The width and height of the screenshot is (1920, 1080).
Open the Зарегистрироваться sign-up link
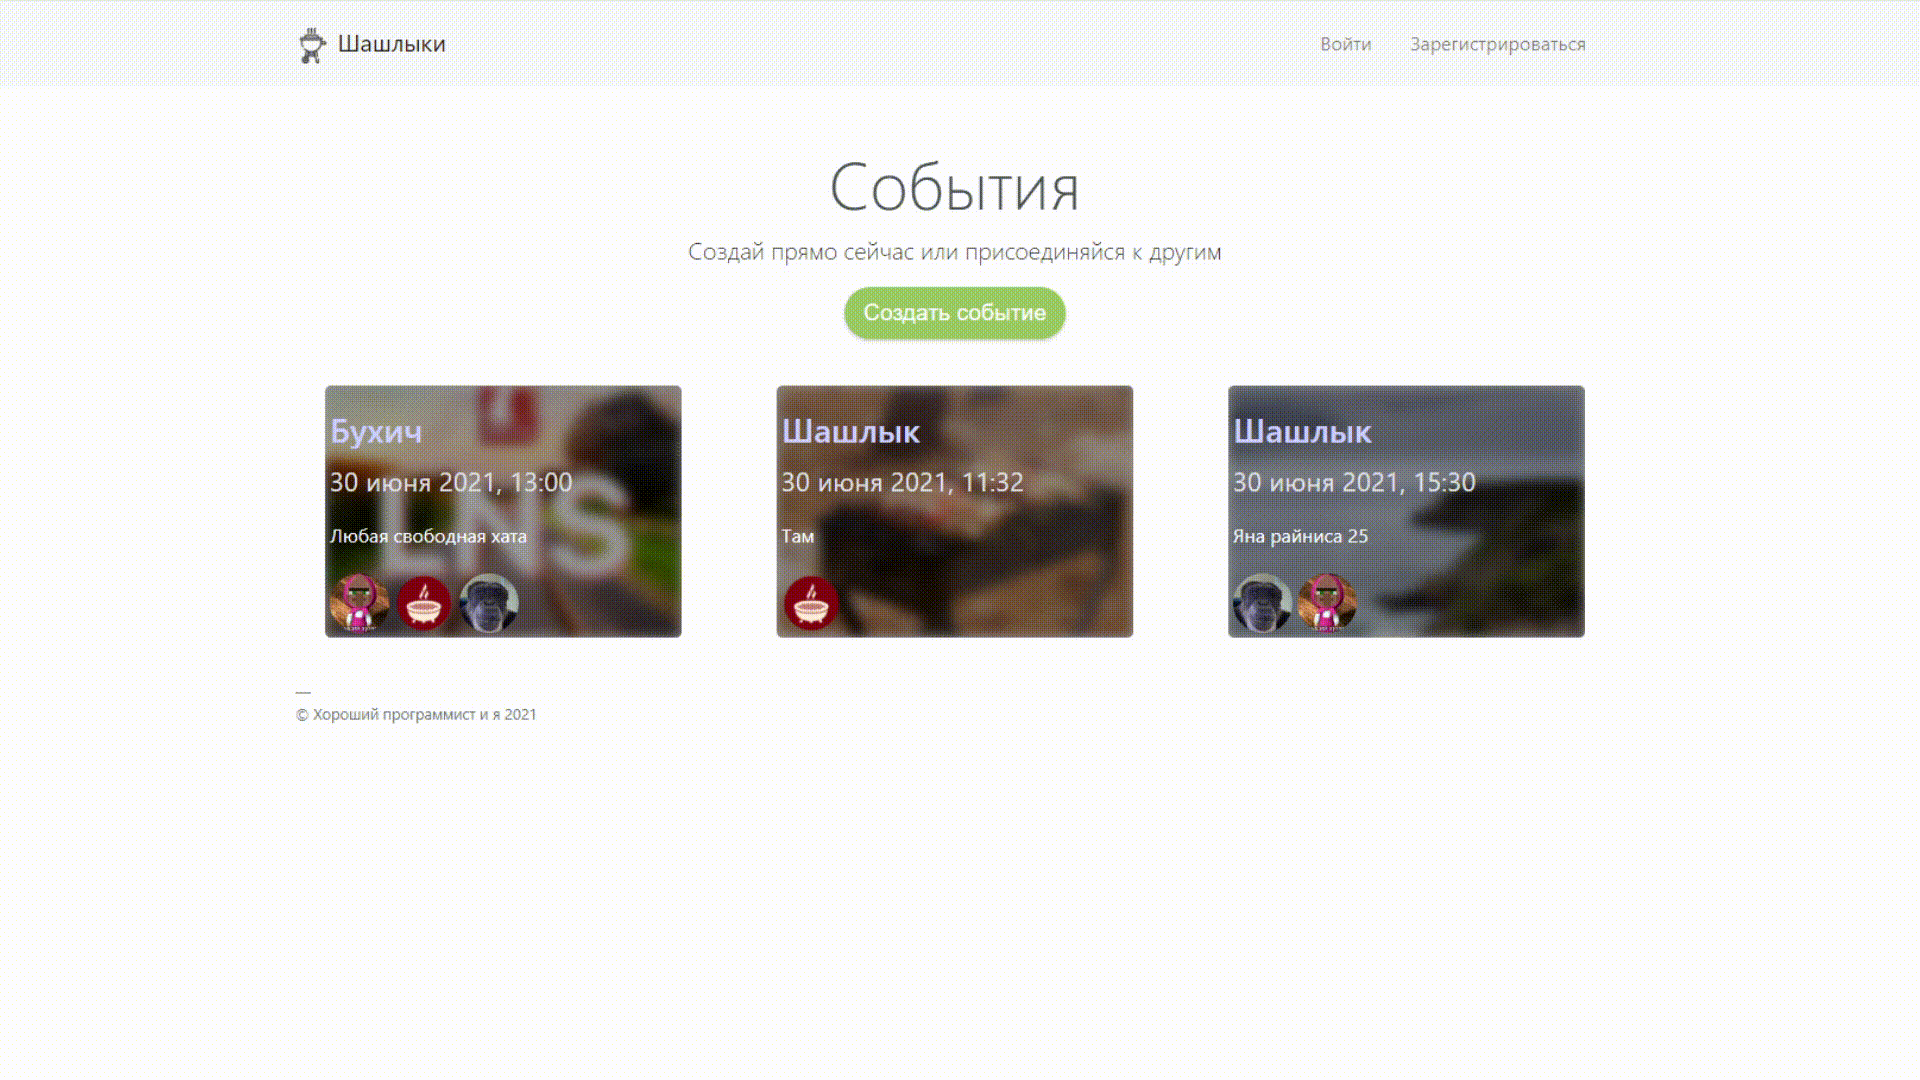(1497, 44)
